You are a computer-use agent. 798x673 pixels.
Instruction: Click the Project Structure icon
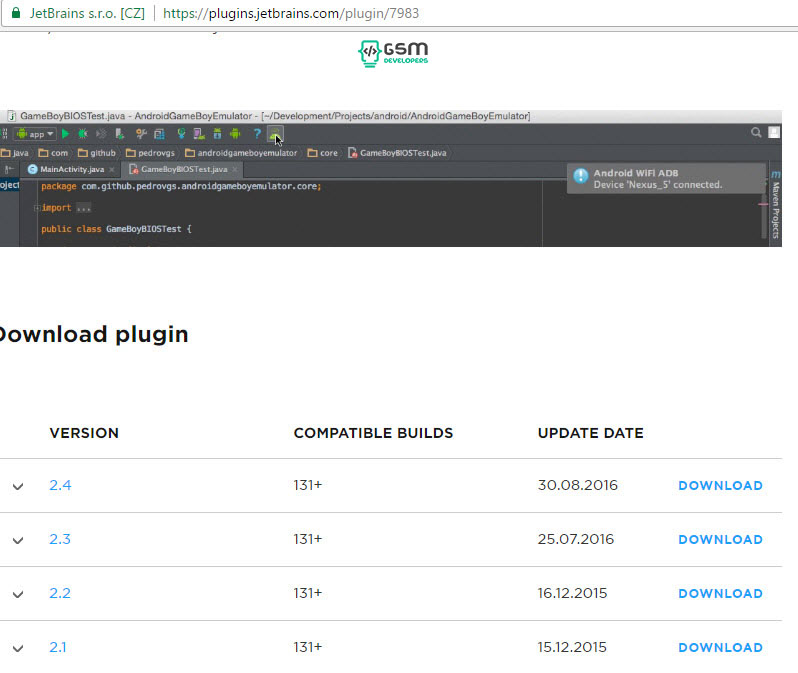click(x=159, y=134)
